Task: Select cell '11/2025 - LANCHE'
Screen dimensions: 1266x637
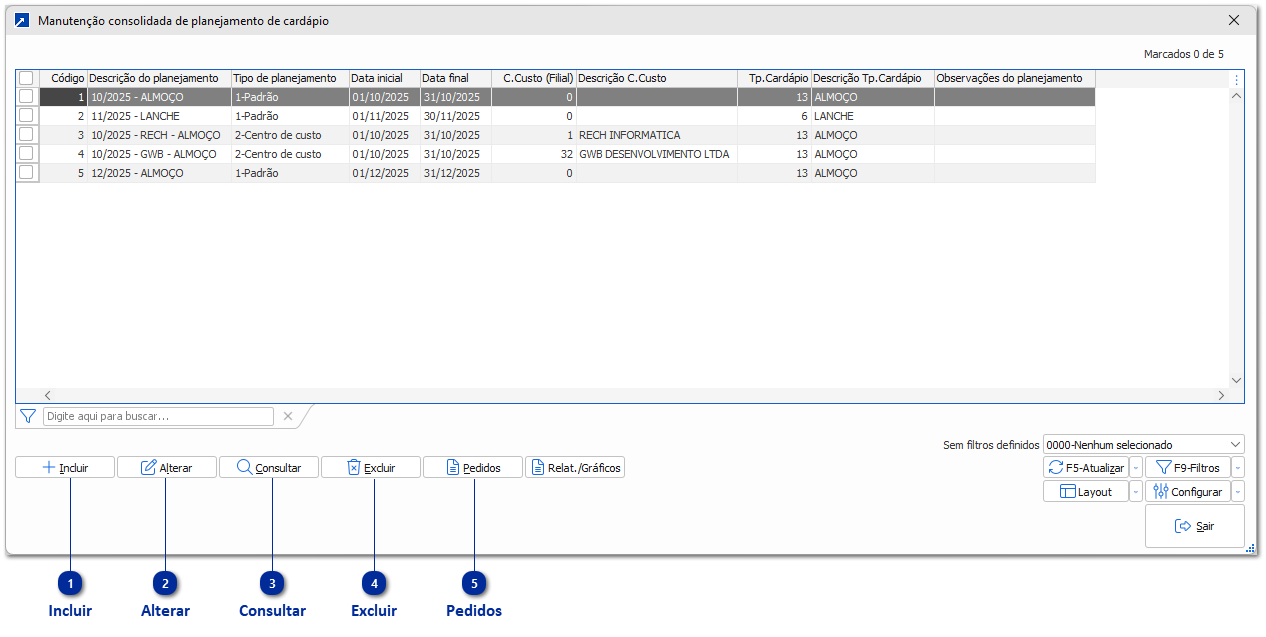Action: click(159, 116)
